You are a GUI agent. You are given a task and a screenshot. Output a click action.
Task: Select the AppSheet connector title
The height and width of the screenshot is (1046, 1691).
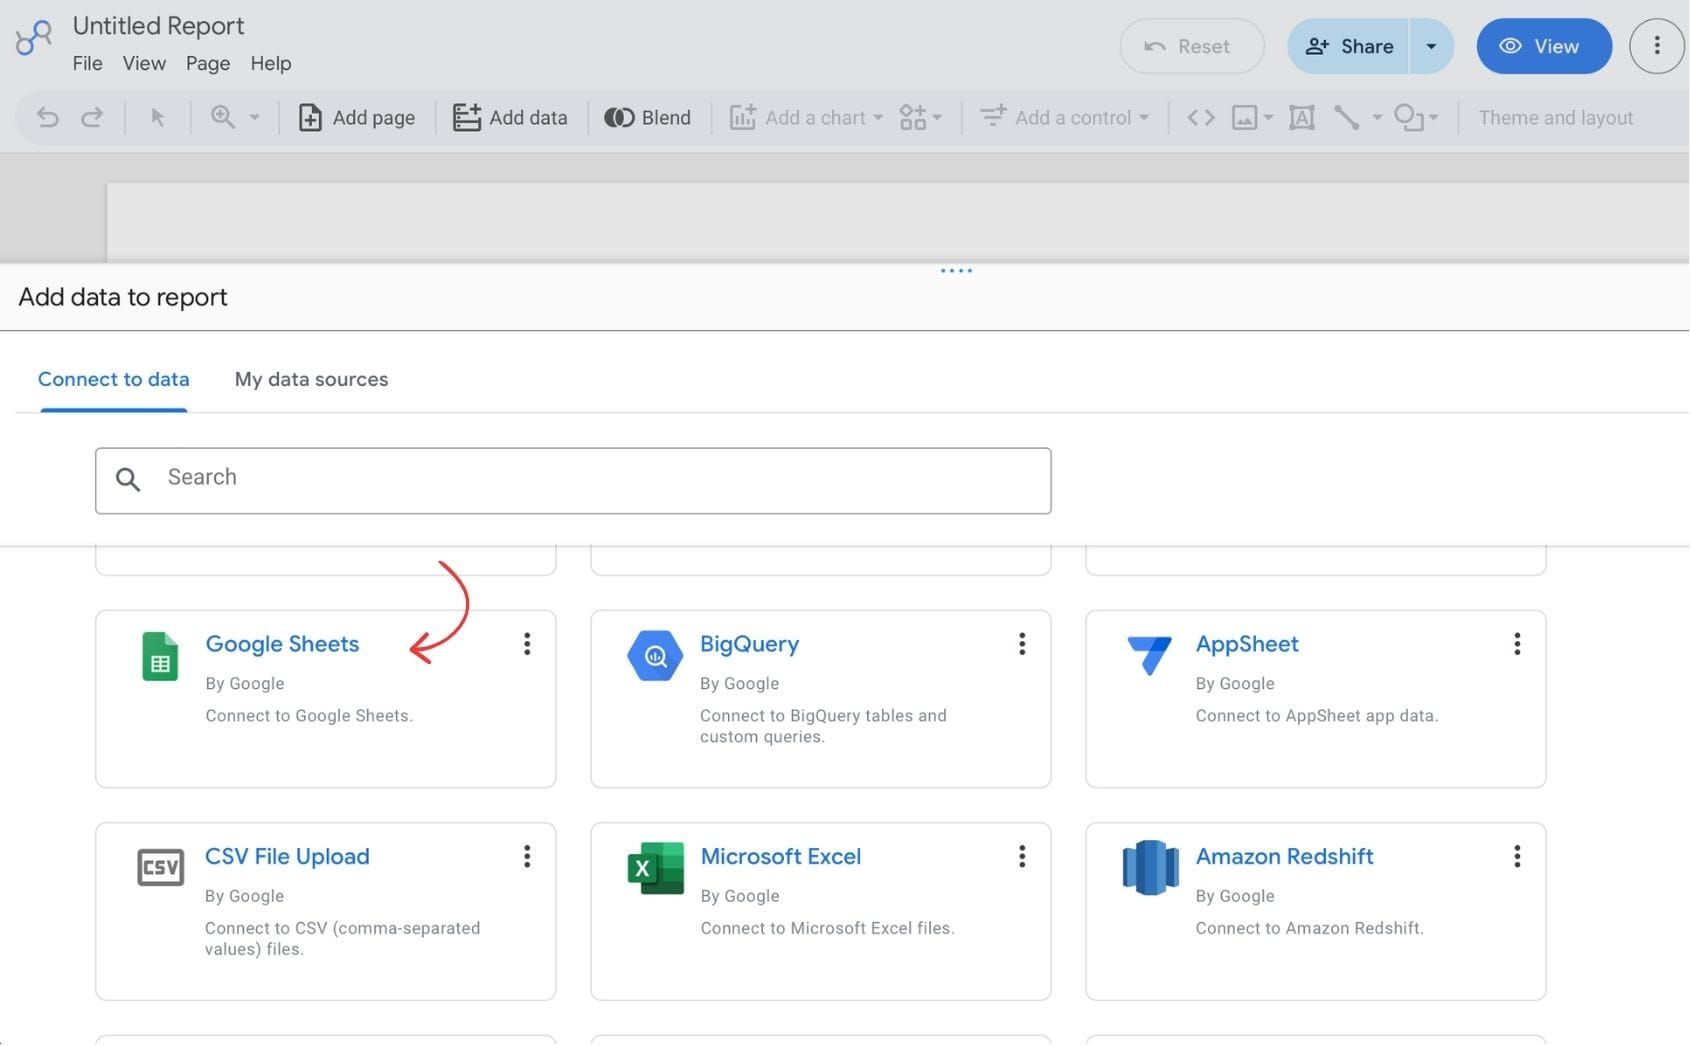pos(1247,644)
